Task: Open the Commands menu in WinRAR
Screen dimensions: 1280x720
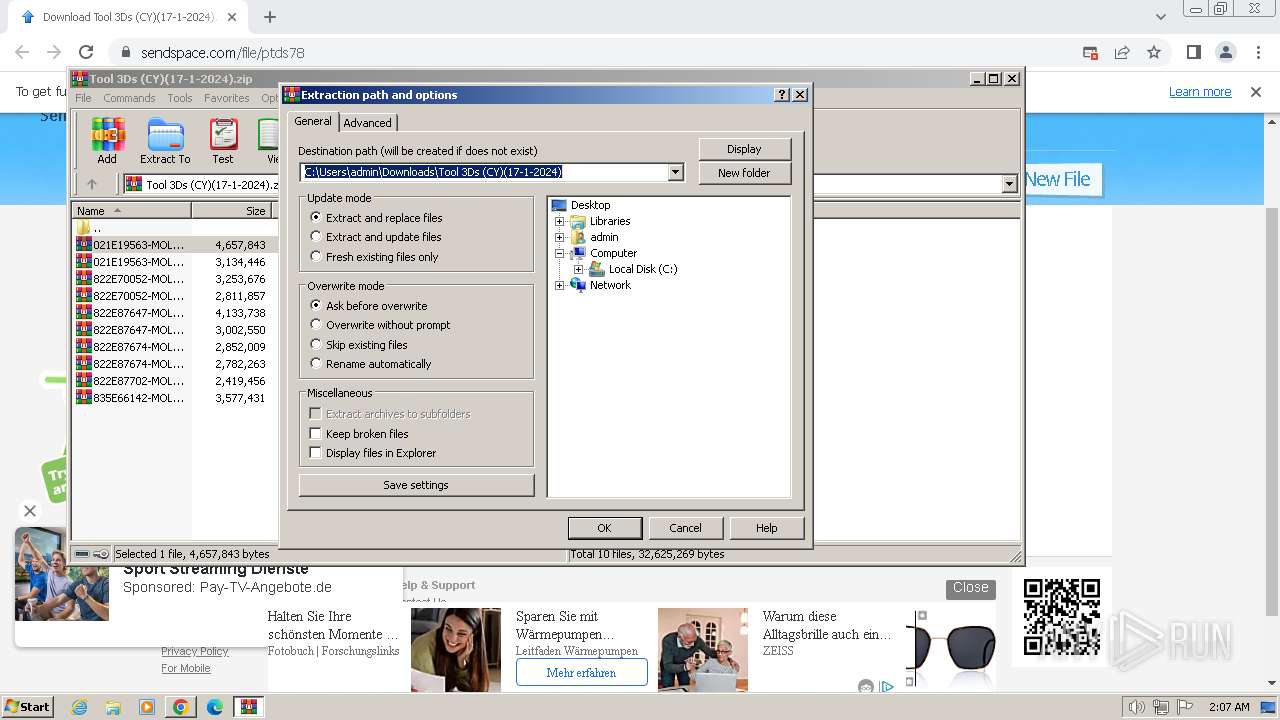Action: pos(129,98)
